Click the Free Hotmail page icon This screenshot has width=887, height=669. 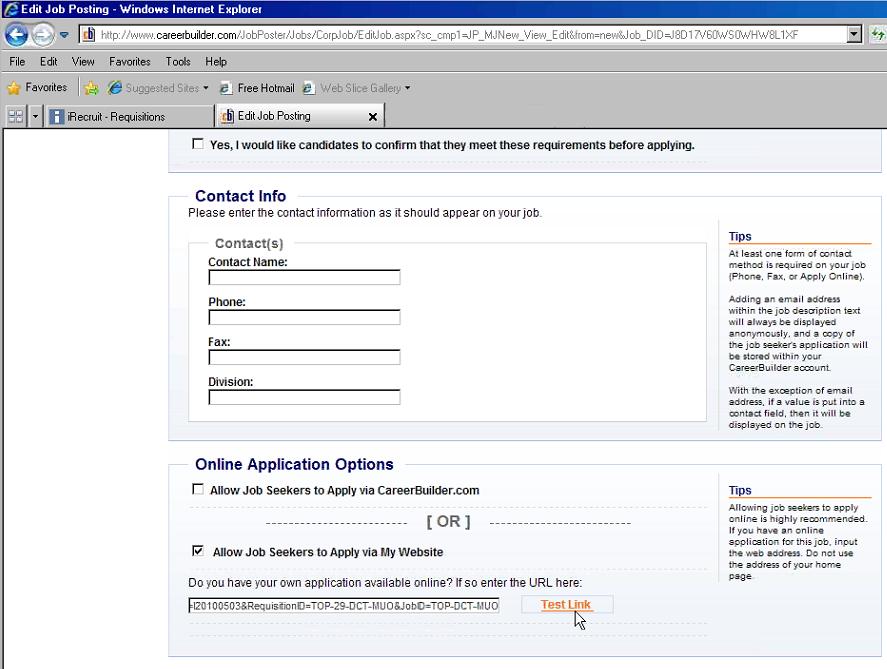click(225, 88)
